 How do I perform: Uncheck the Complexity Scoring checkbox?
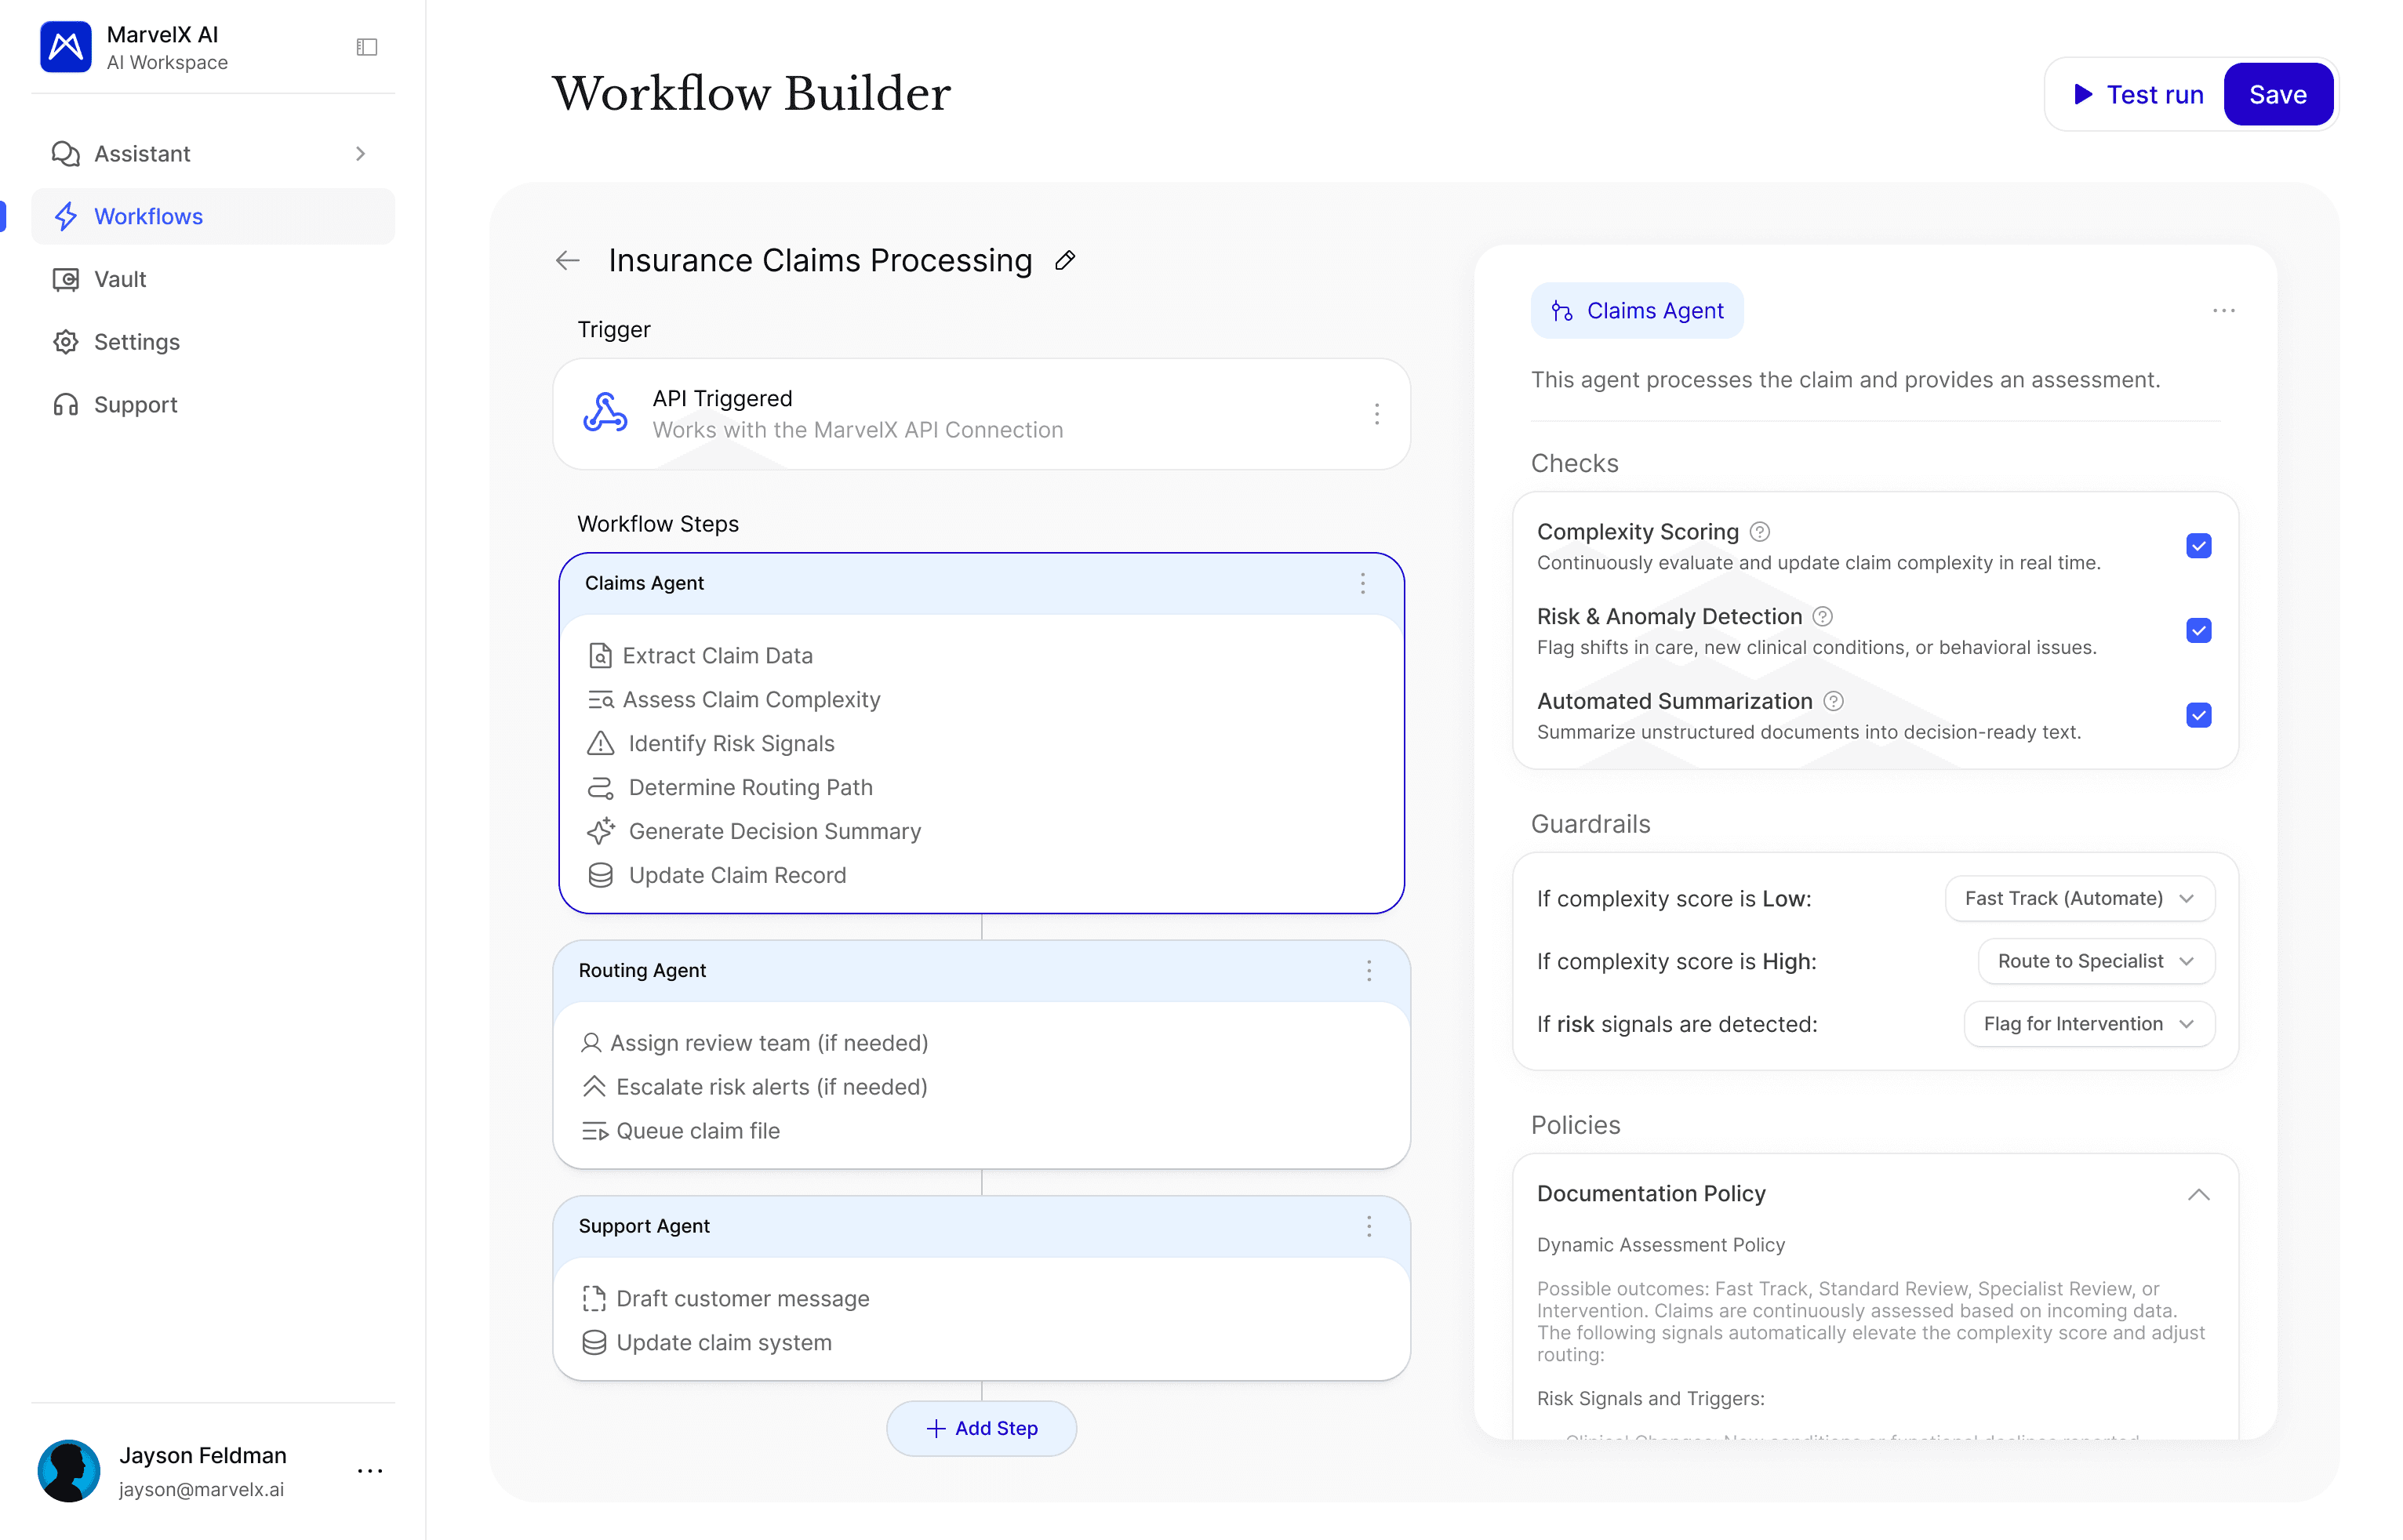[2198, 546]
